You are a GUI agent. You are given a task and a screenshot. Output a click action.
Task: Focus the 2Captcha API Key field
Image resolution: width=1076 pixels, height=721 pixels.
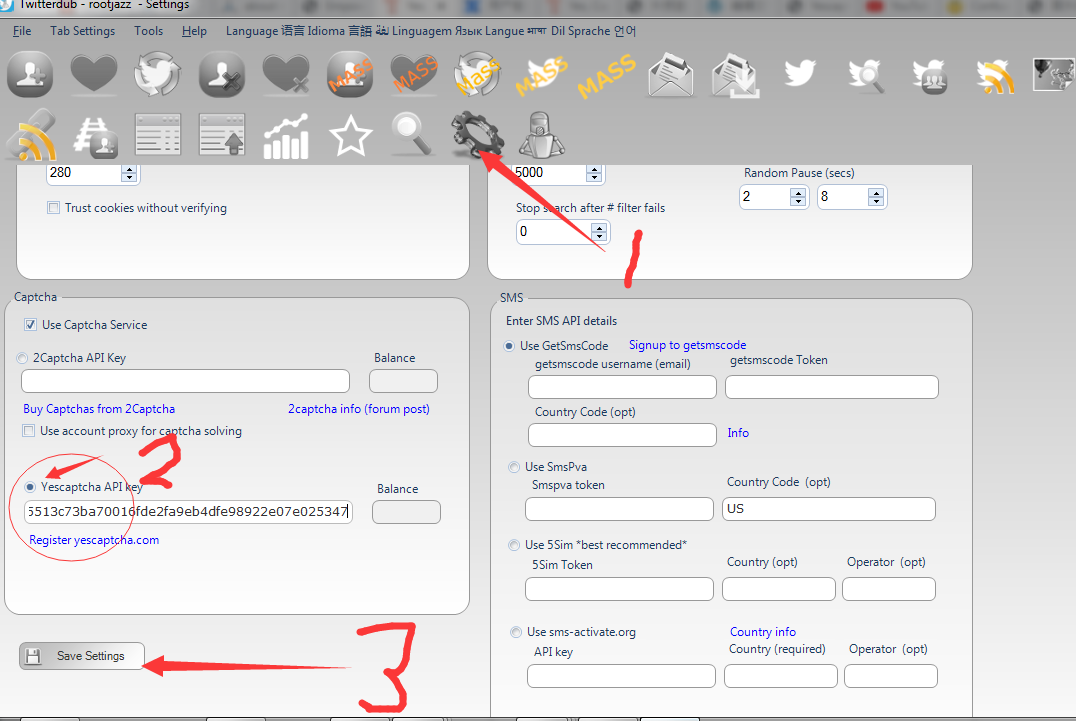tap(185, 381)
